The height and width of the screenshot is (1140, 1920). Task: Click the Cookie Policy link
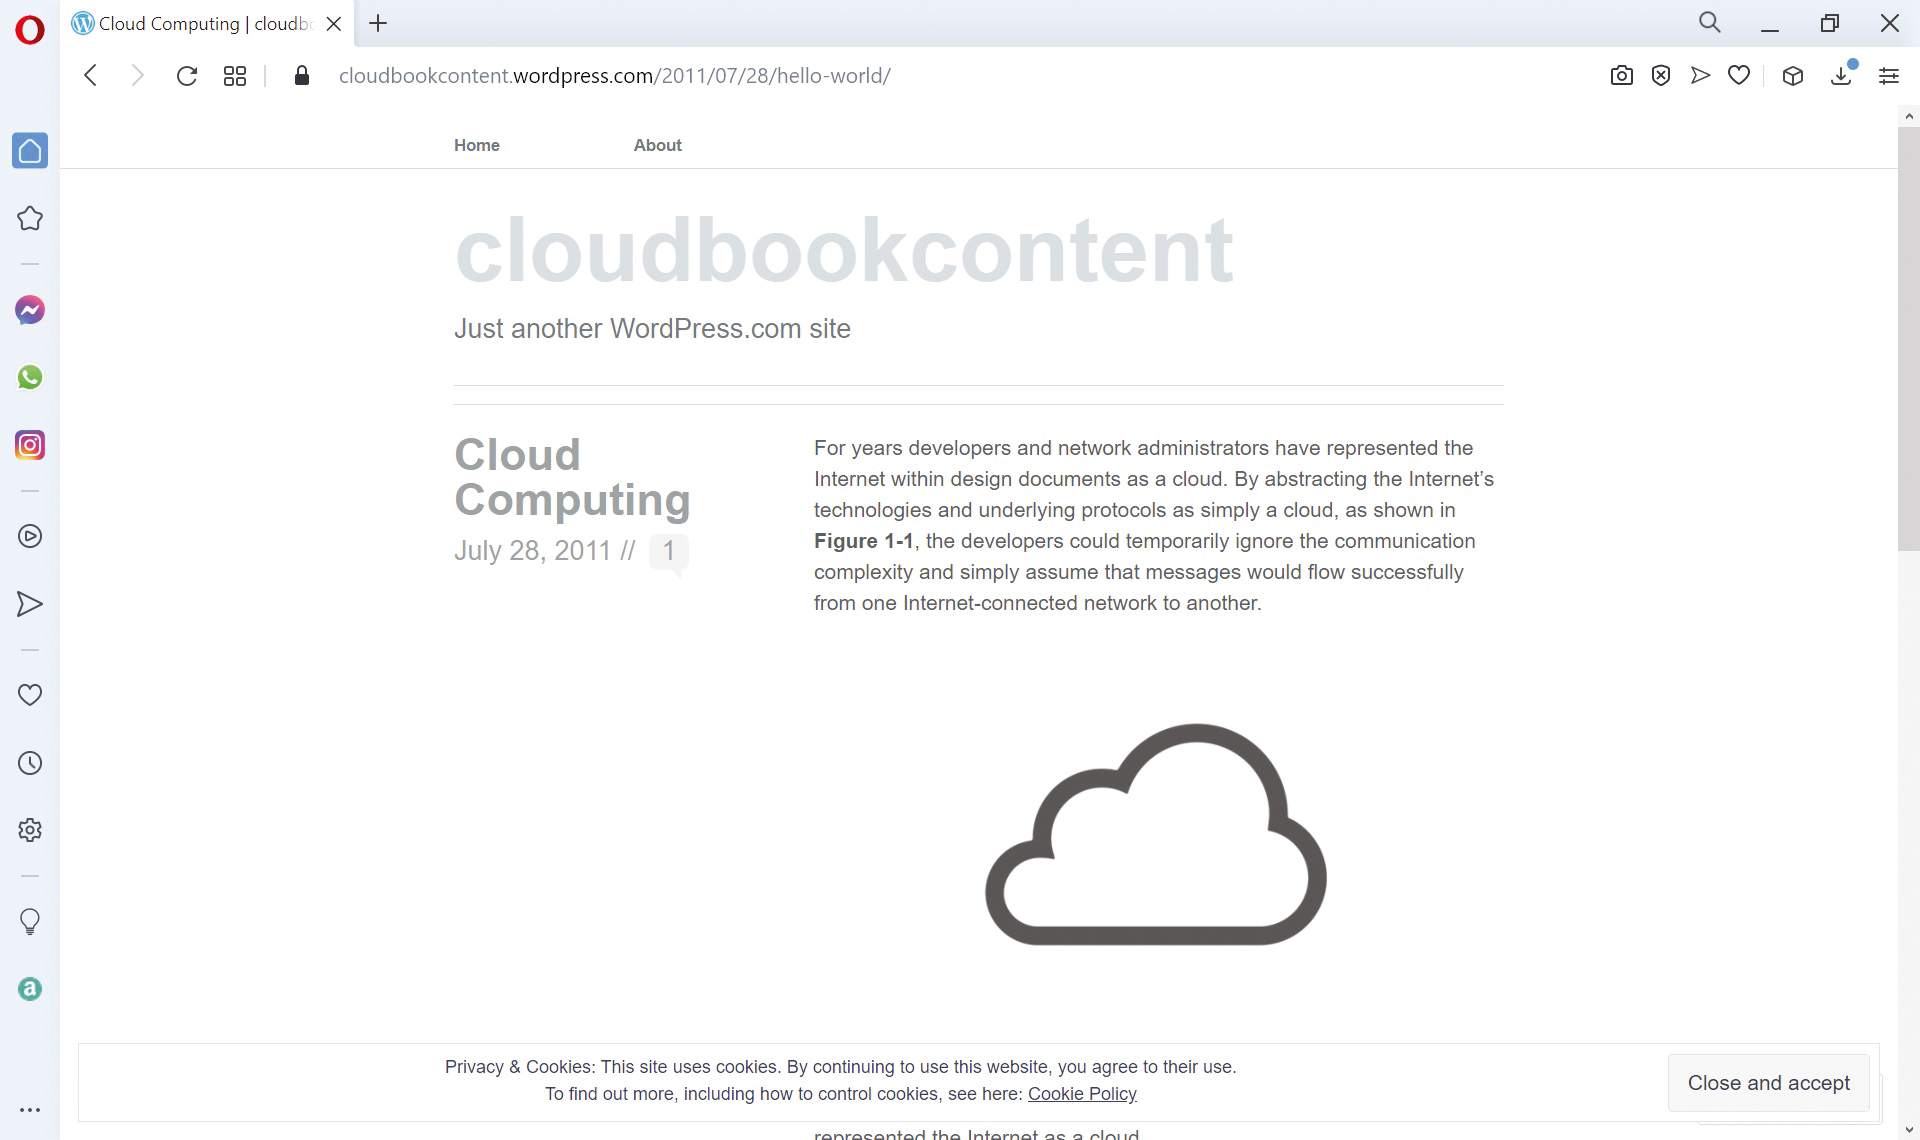click(x=1081, y=1092)
